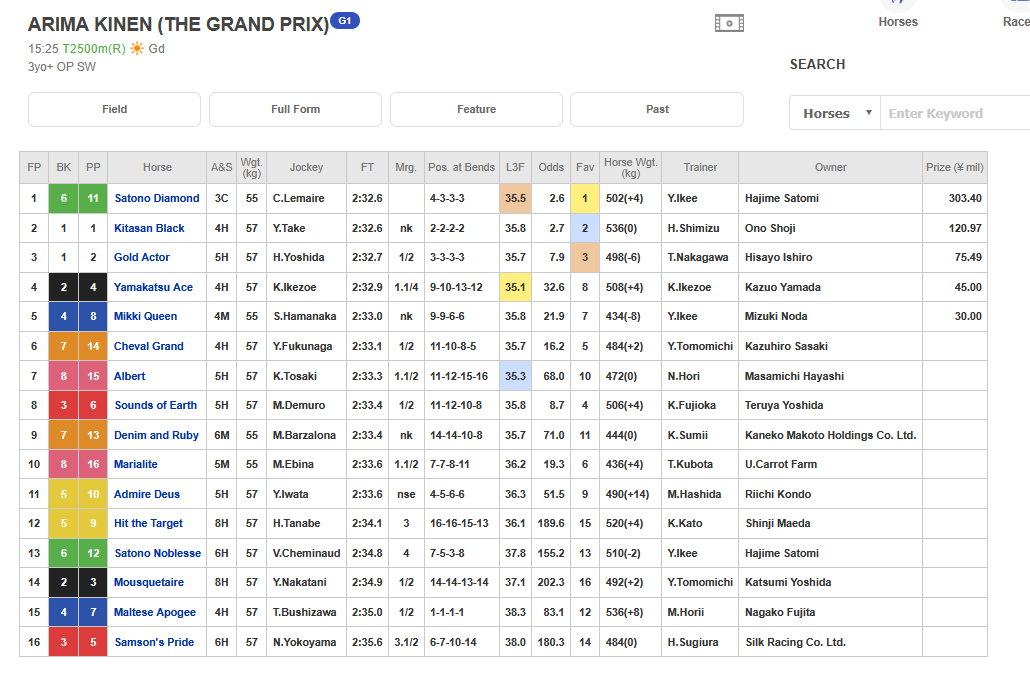Click the G1 grade badge
The width and height of the screenshot is (1030, 674).
[x=345, y=20]
